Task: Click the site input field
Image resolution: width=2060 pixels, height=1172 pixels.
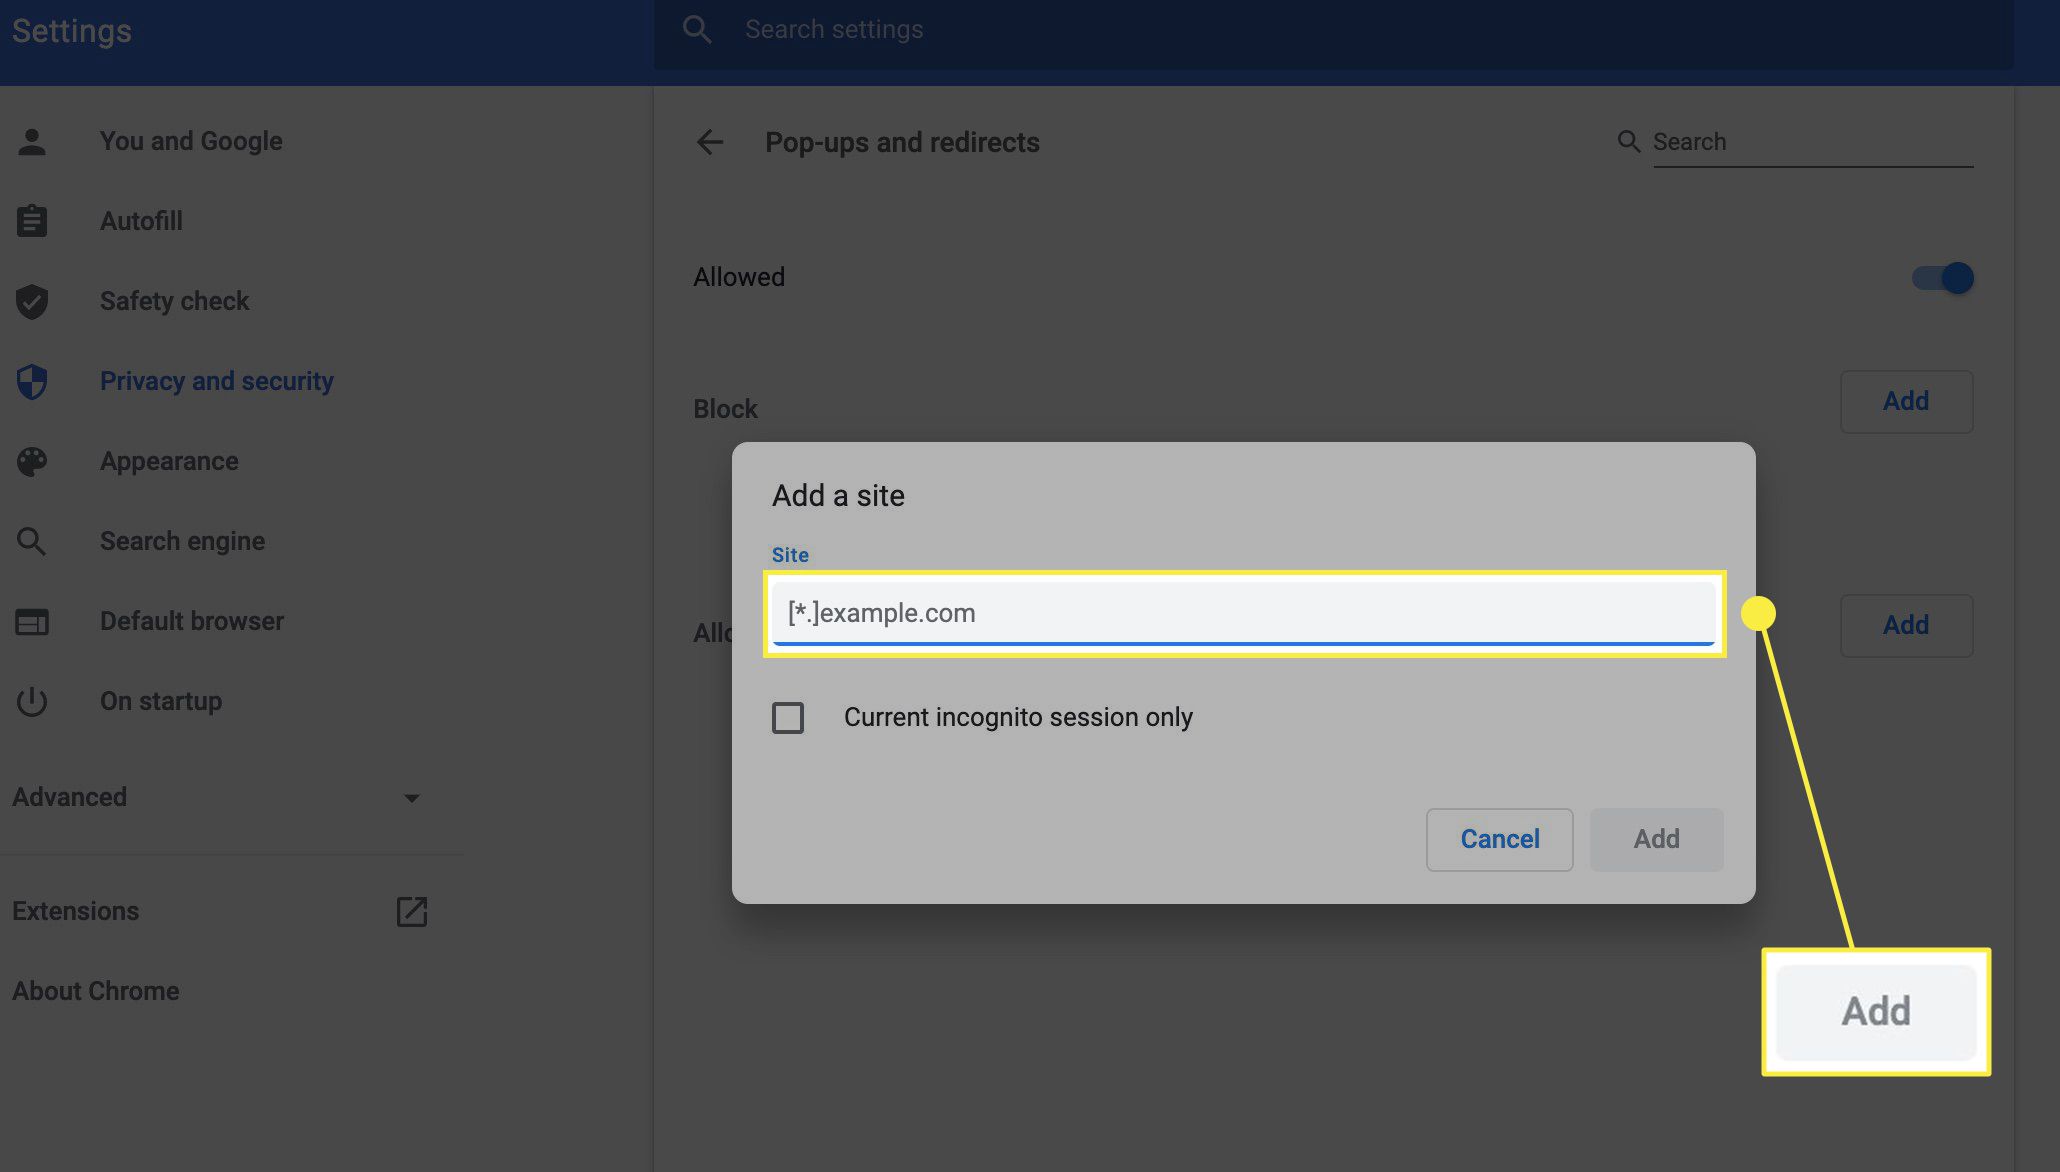Action: [1244, 611]
